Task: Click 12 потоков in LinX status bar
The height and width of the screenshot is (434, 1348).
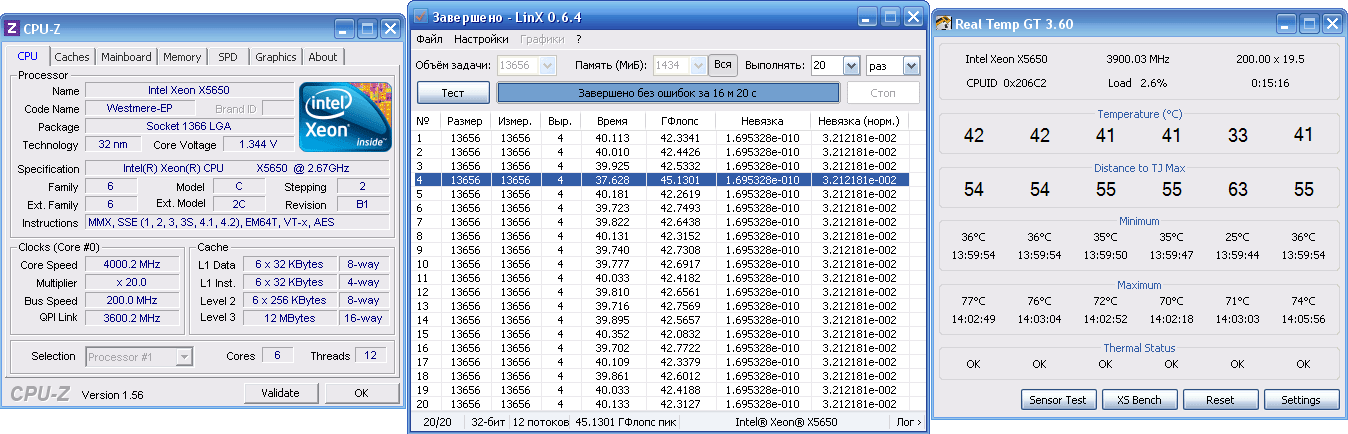Action: click(x=540, y=423)
